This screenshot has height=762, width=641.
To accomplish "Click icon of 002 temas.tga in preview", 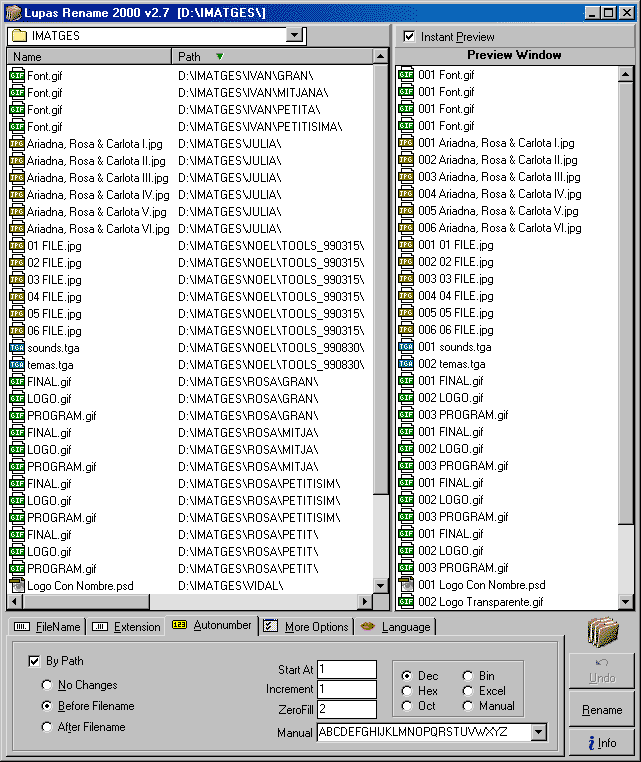I will point(406,364).
